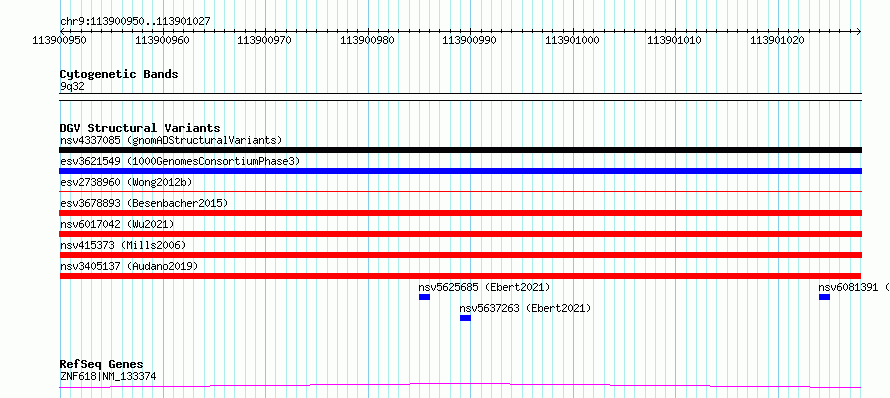Click the RefSeq Genes track title
Screen dimensions: 890x398
coord(102,365)
